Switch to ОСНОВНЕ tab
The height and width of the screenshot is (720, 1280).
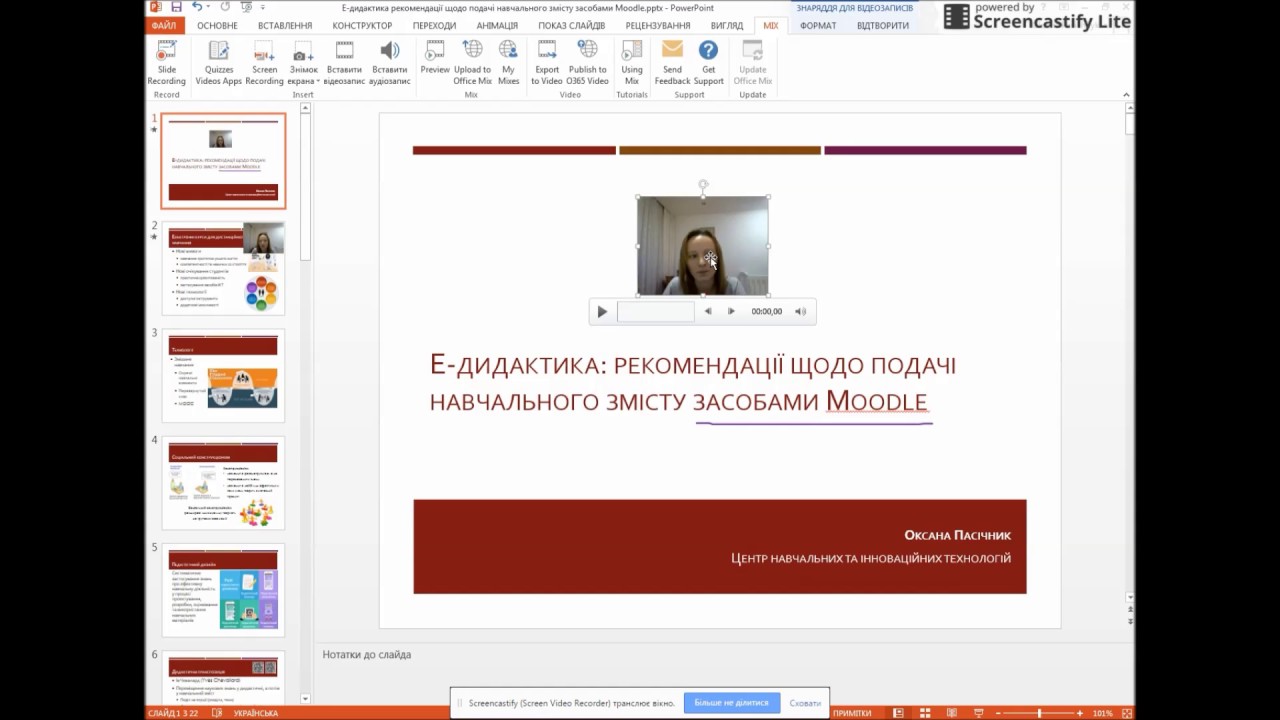tap(217, 26)
